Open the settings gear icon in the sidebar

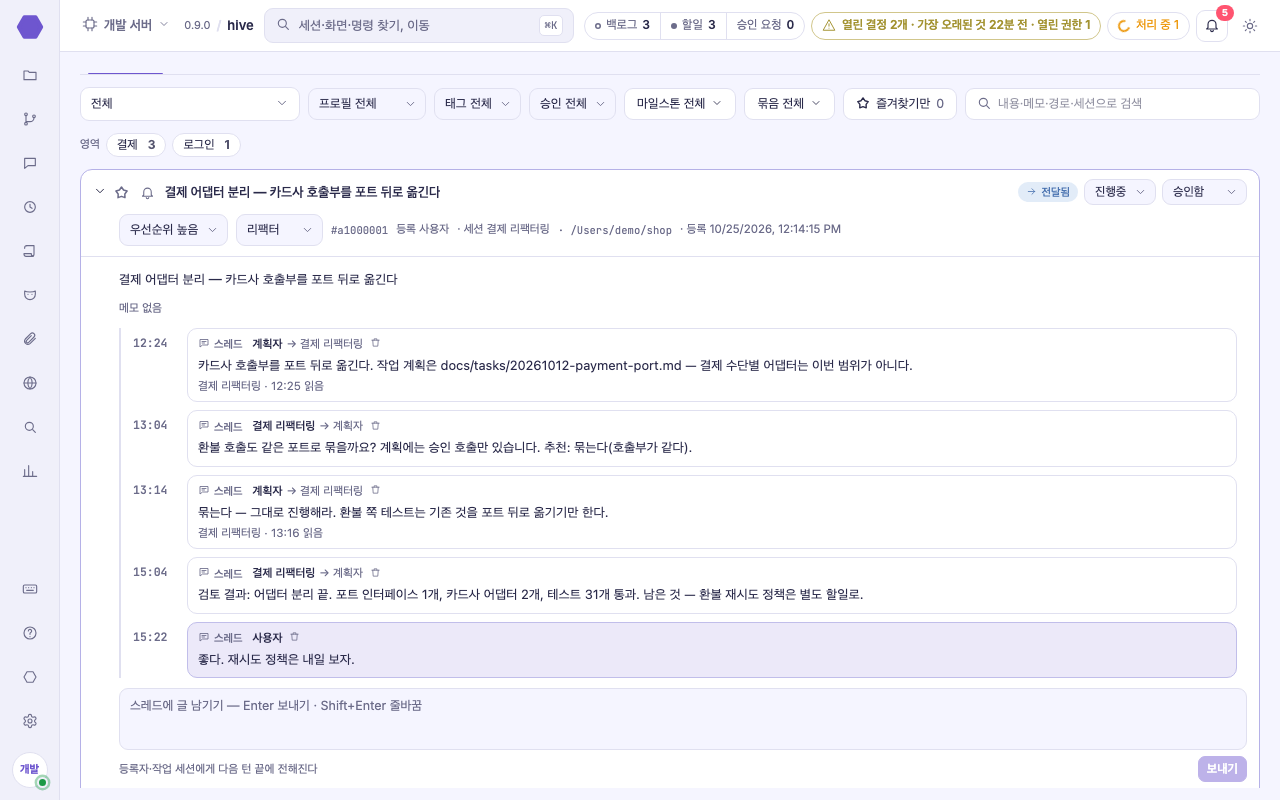pyautogui.click(x=30, y=721)
